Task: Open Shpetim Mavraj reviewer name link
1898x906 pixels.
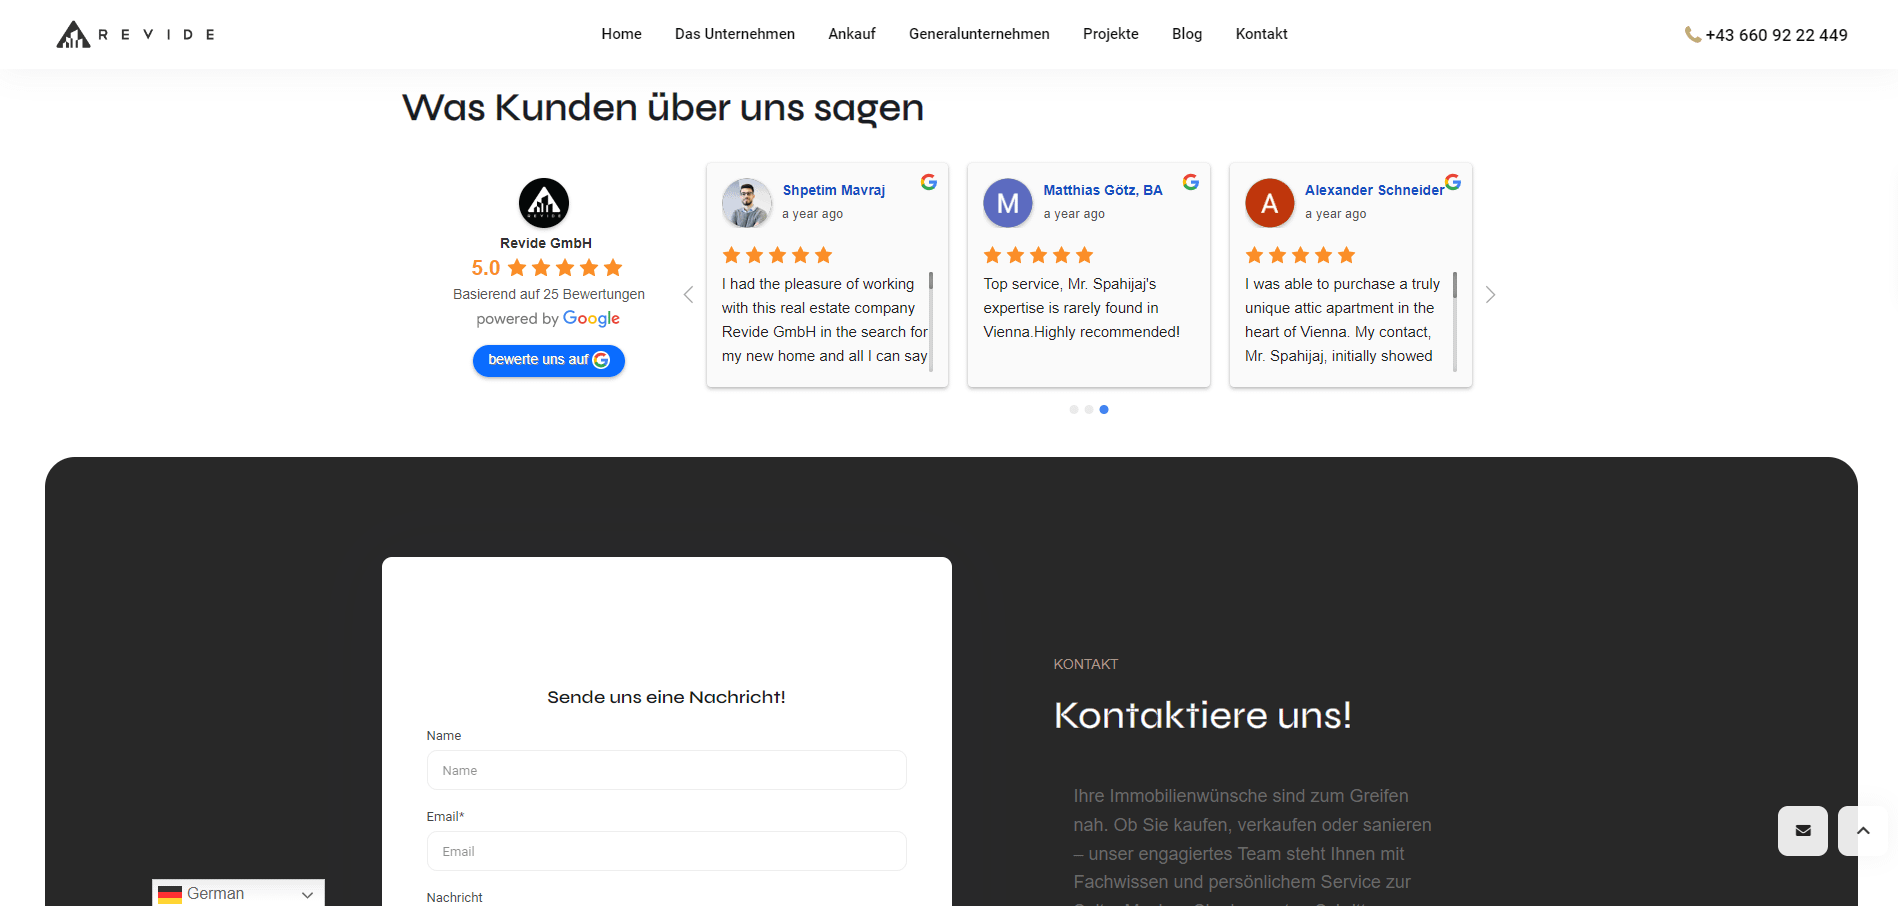Action: (833, 190)
